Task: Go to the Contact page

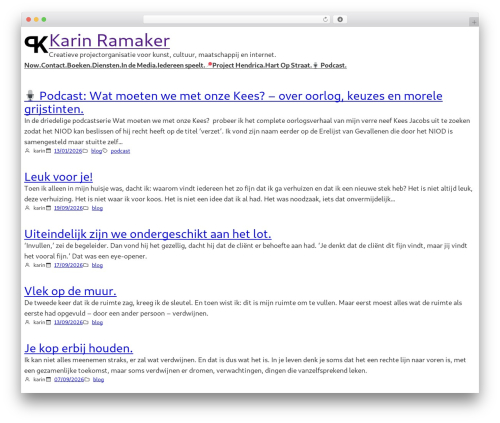Action: (x=53, y=65)
